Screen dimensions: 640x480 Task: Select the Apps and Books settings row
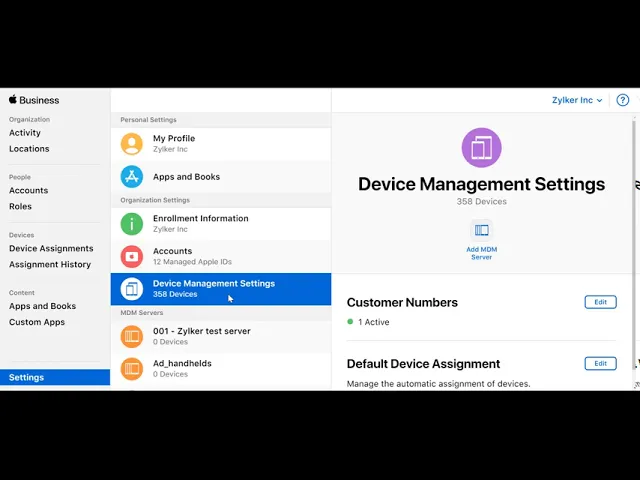(x=221, y=177)
